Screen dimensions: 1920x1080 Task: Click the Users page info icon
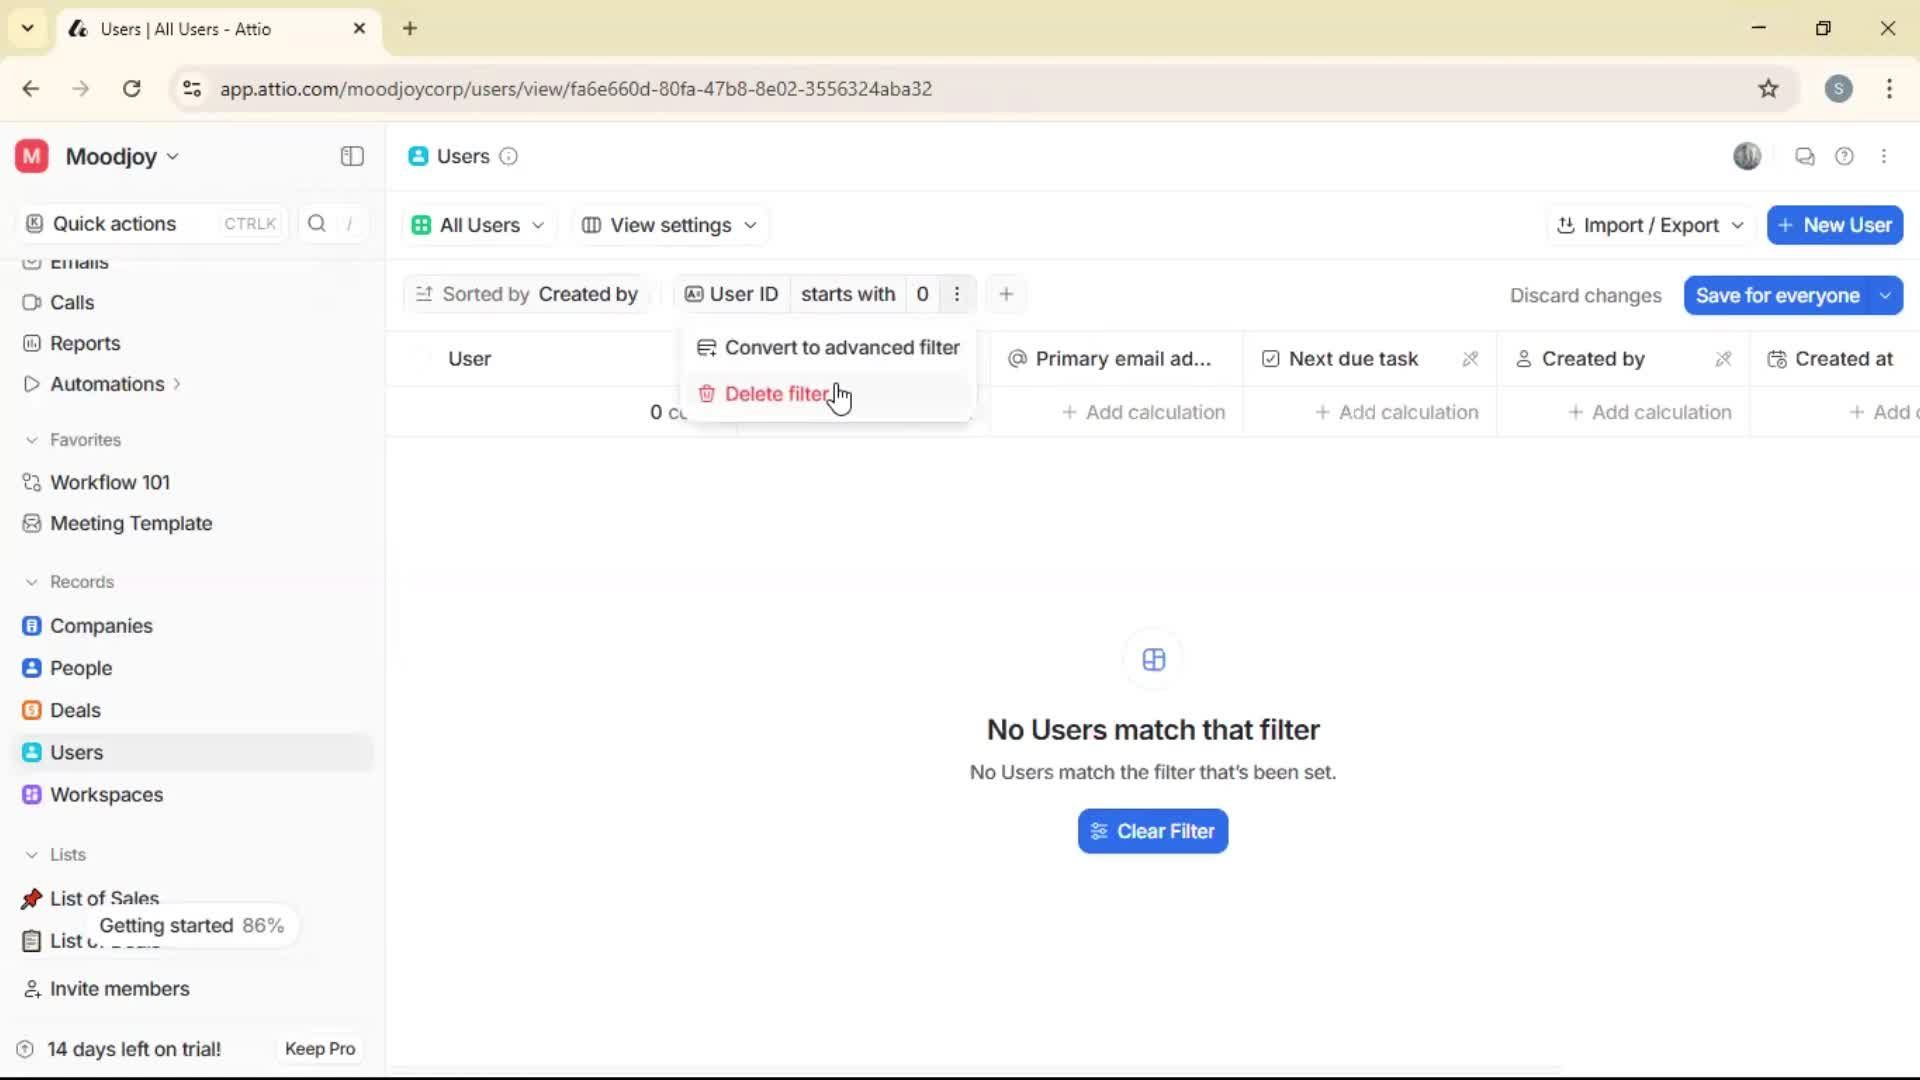point(509,157)
